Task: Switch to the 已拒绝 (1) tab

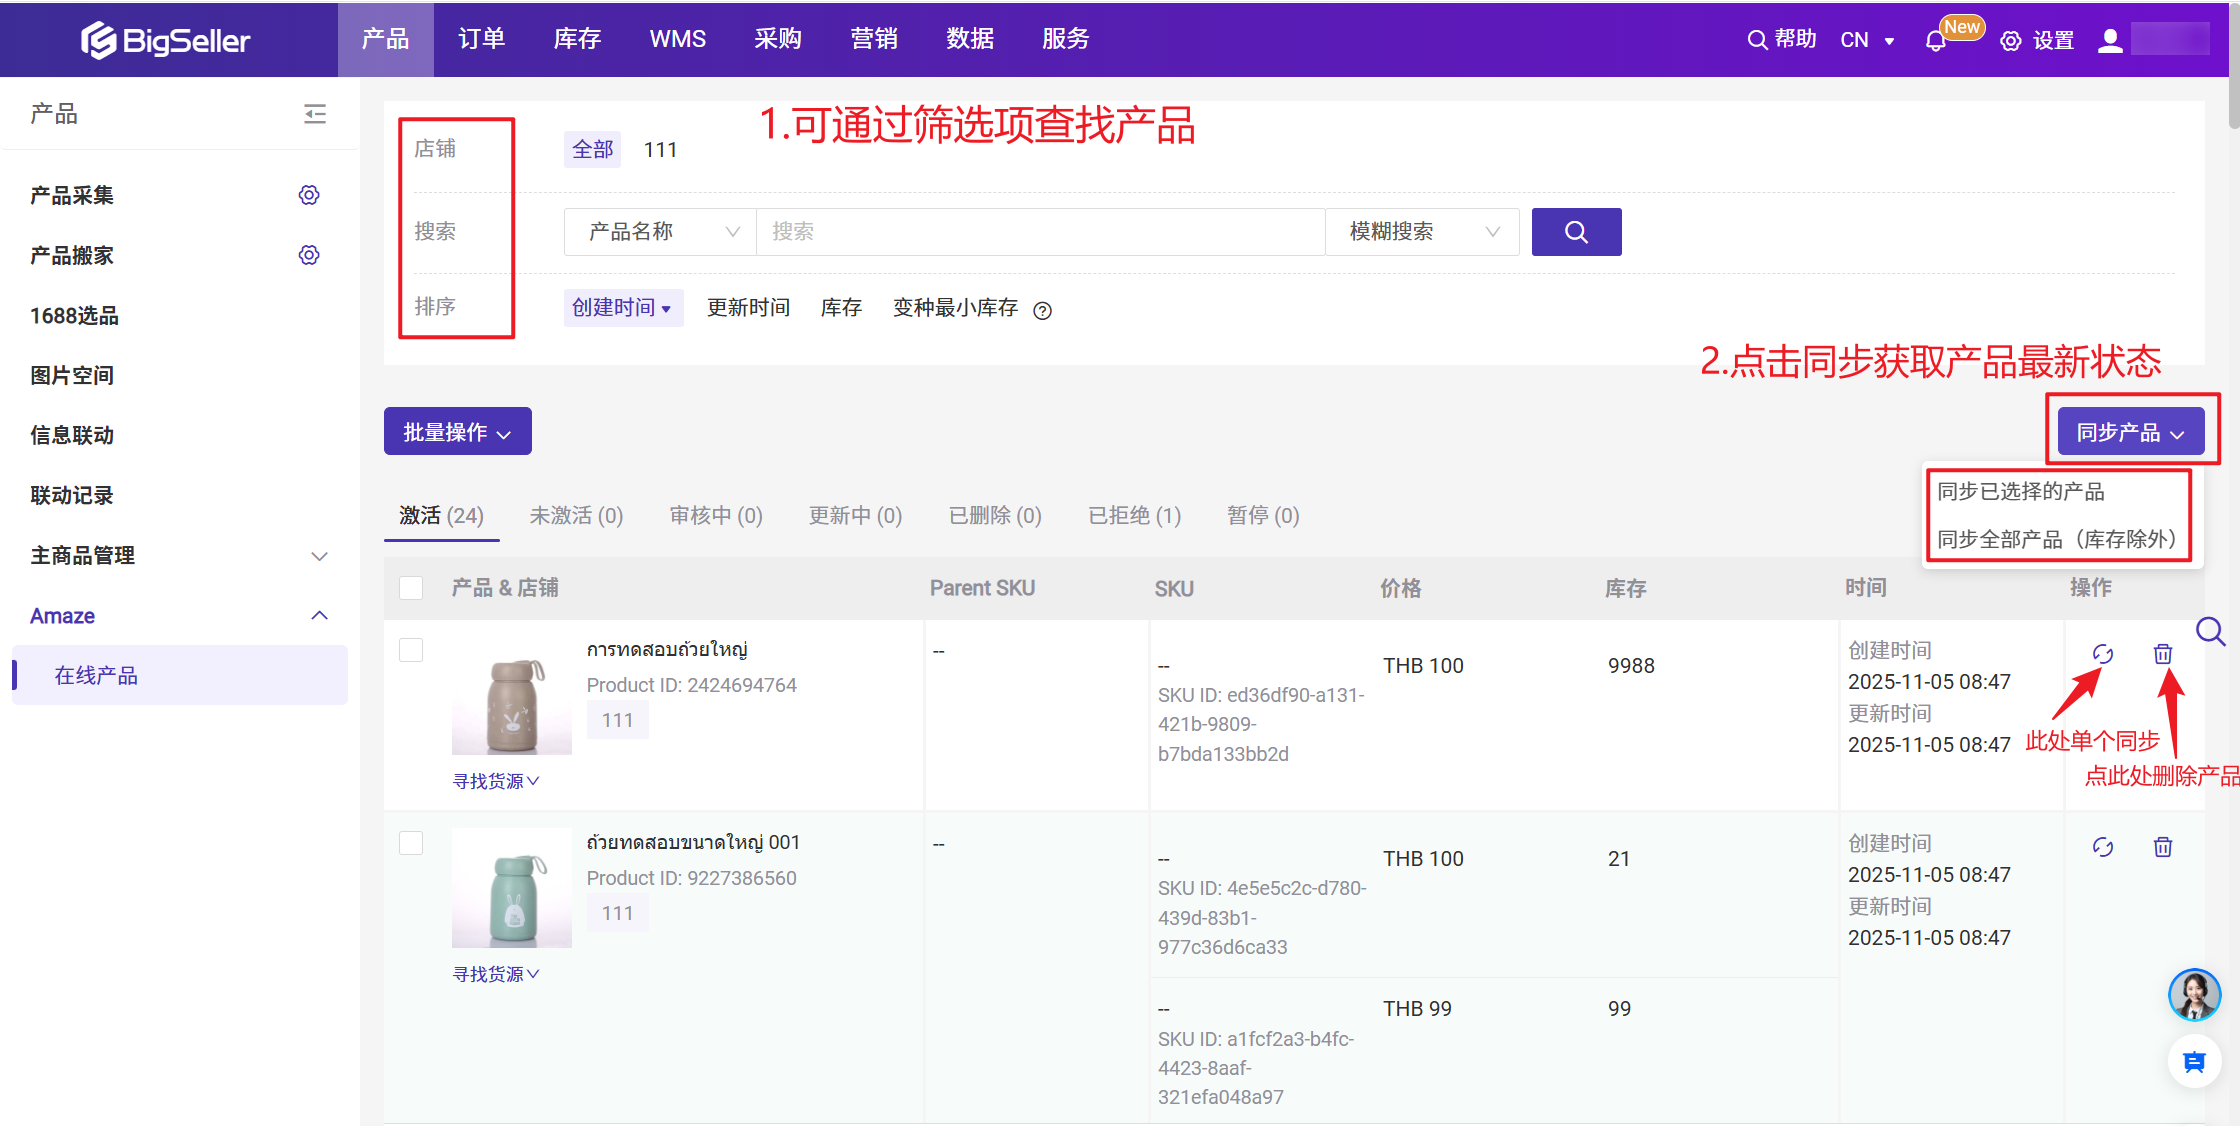Action: coord(1134,516)
